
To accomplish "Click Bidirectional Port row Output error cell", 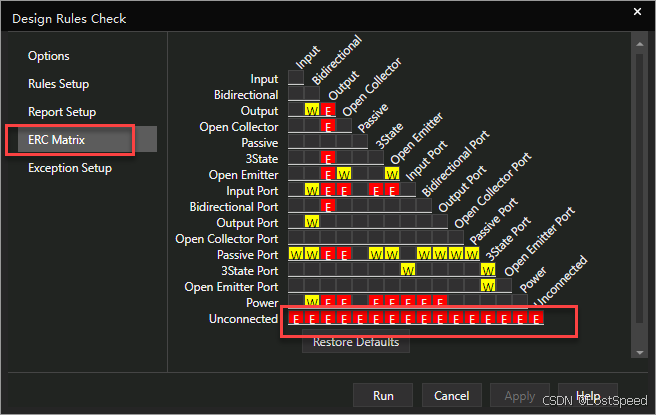I will [328, 206].
